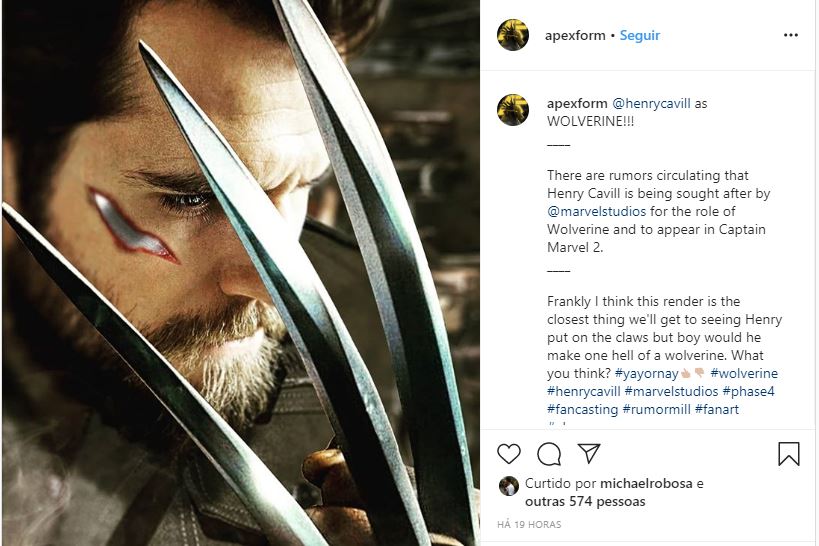Click the small liker avatar near likes

tap(508, 485)
